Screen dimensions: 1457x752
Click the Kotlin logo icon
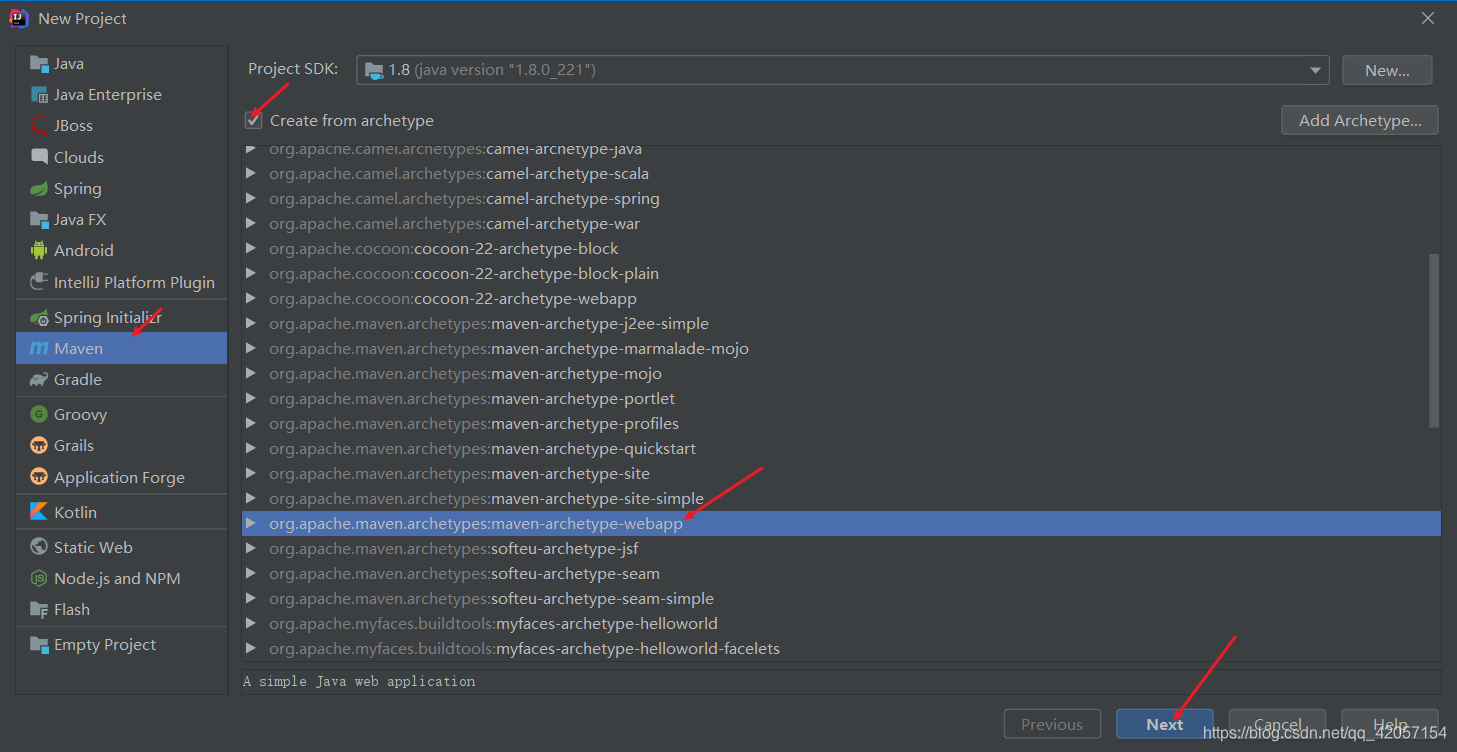(39, 512)
